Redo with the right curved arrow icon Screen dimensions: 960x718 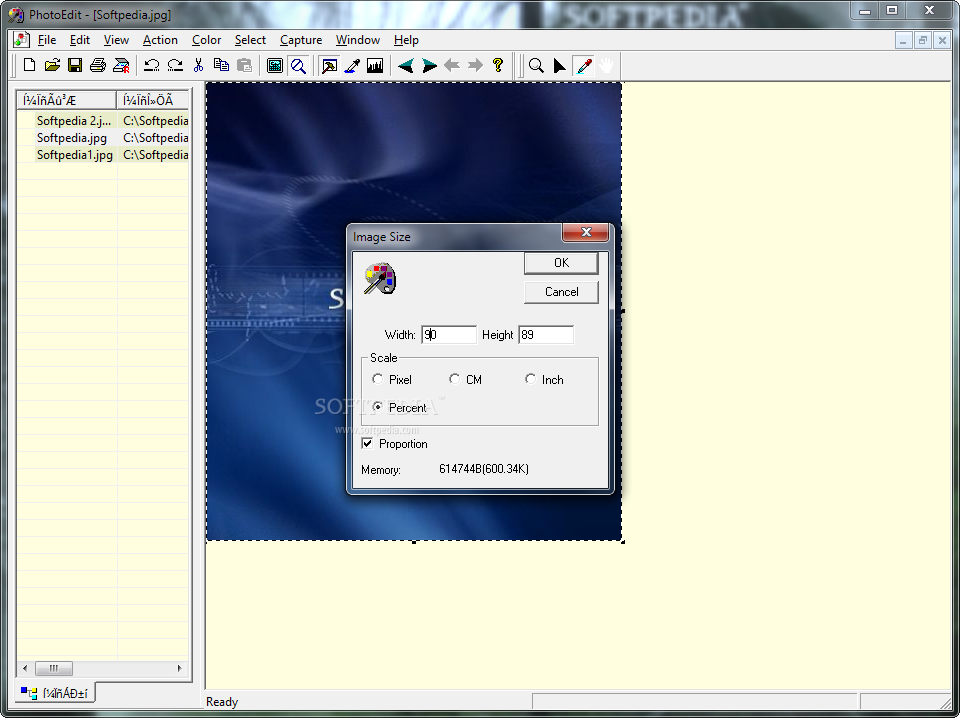click(x=175, y=65)
